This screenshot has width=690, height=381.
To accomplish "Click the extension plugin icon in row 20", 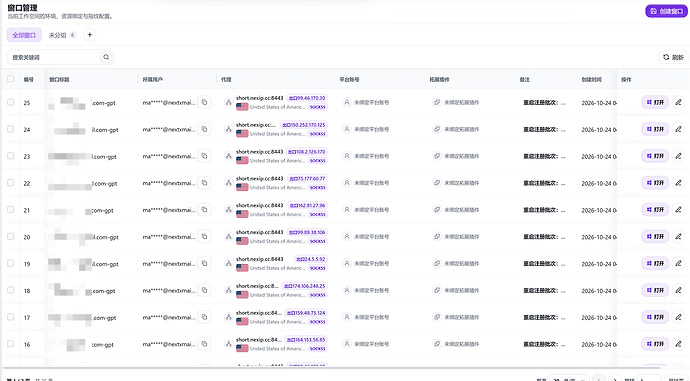I will tap(437, 236).
